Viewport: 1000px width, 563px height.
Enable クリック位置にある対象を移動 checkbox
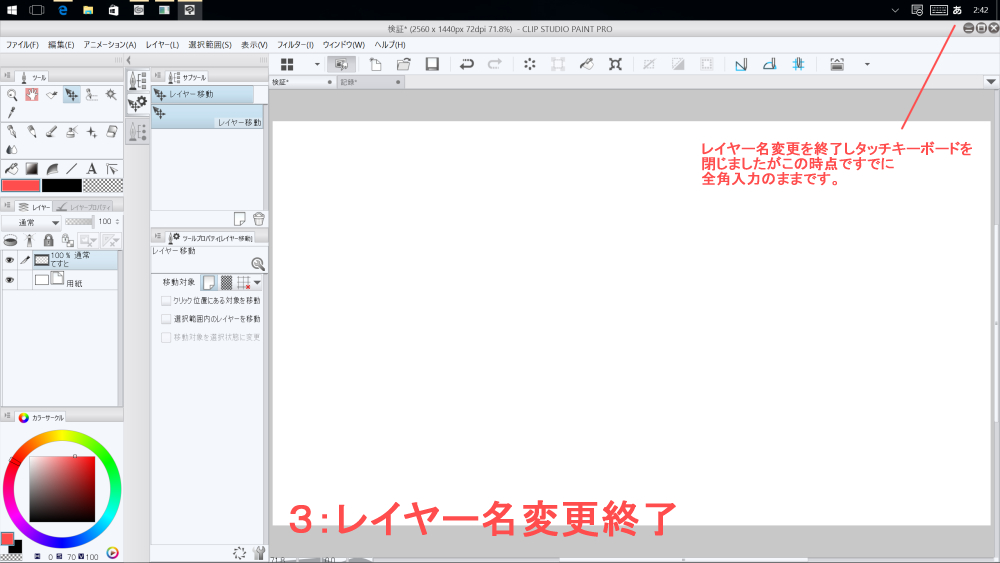coord(166,300)
